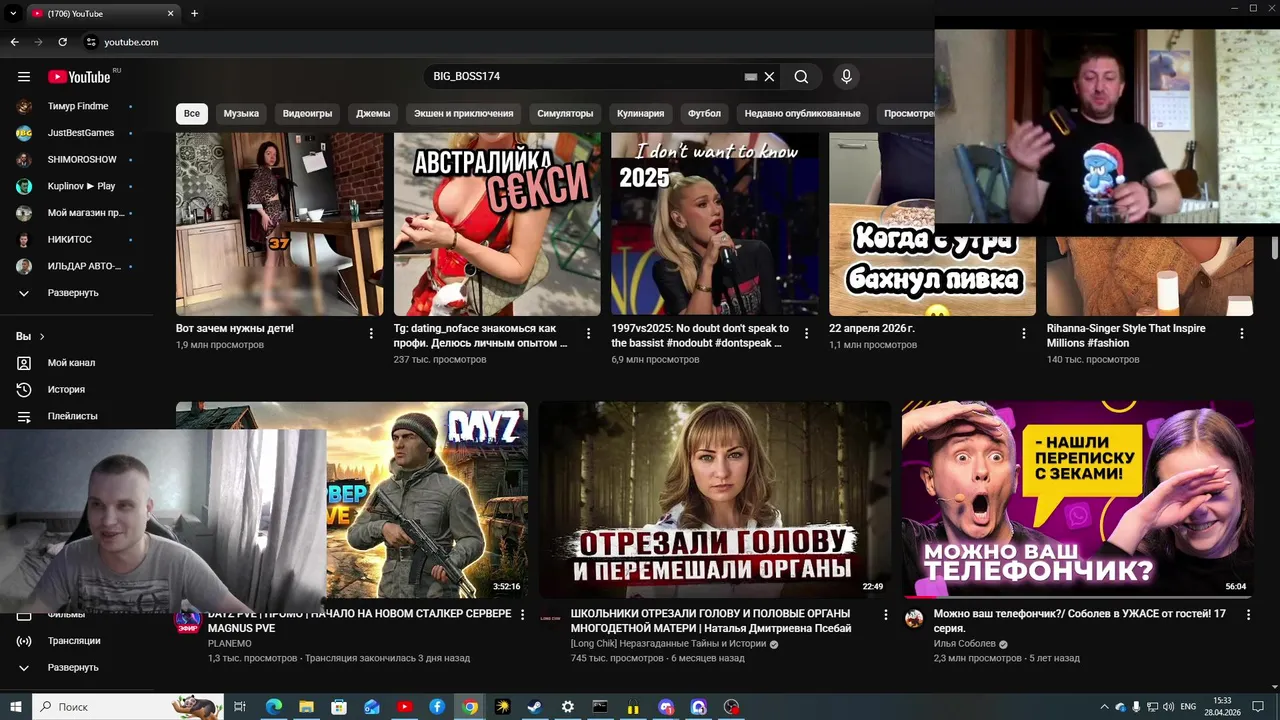Viewport: 1280px width, 720px height.
Task: Open the browser tab search dropdown
Action: pos(13,14)
